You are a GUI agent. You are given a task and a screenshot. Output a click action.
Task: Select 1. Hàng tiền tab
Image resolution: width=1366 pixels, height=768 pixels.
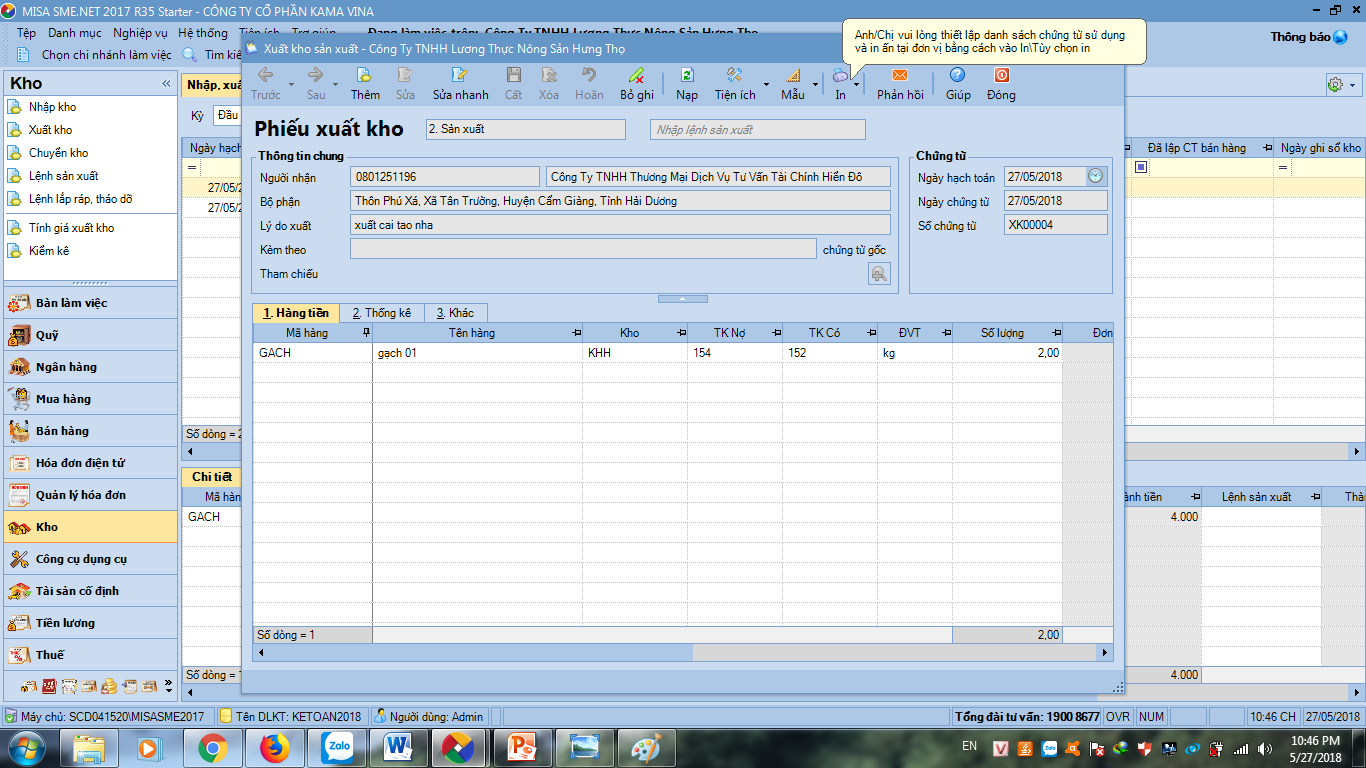coord(296,313)
